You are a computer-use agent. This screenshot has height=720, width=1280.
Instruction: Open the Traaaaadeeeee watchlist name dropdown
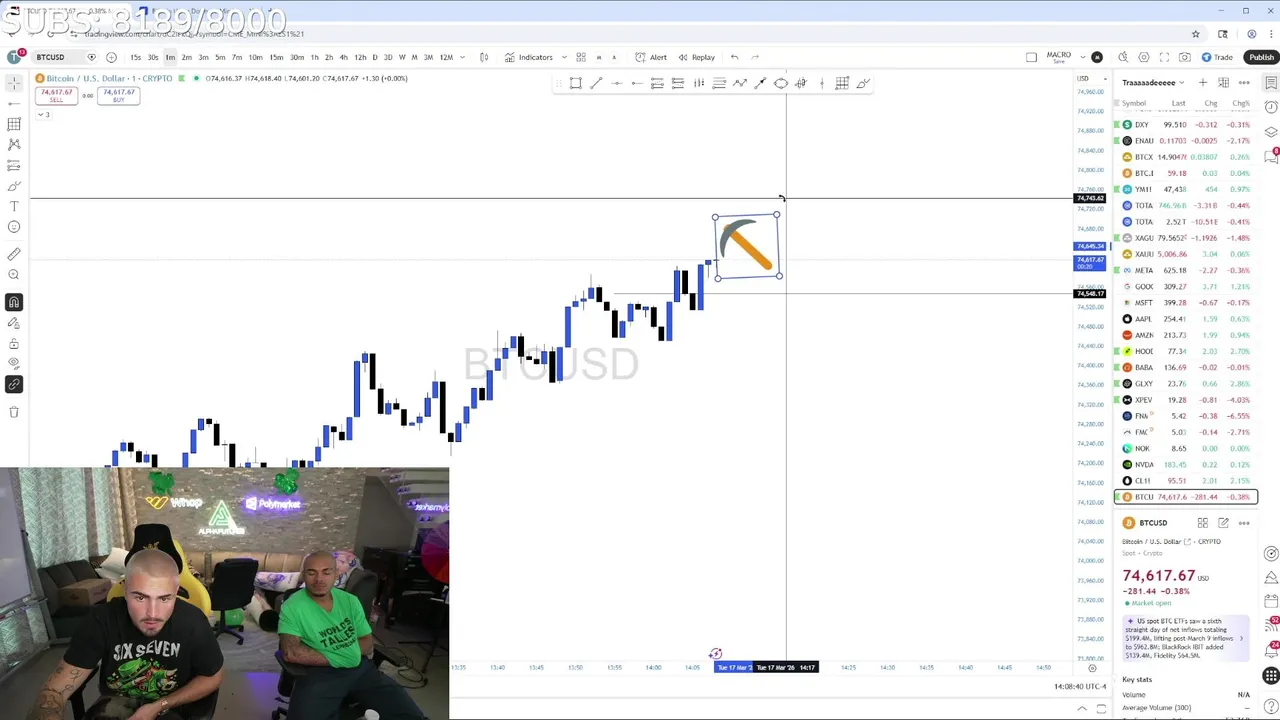point(1153,83)
